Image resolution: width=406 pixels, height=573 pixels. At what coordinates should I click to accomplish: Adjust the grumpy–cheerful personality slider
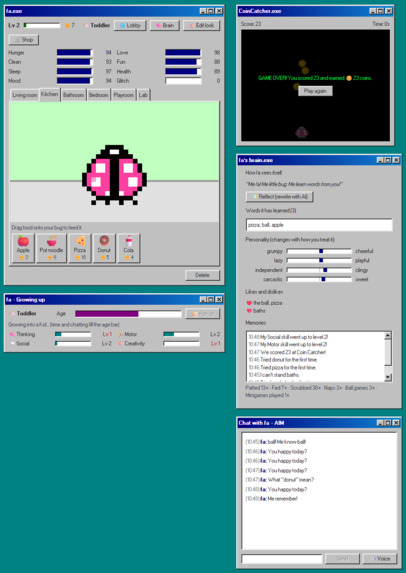coord(319,251)
